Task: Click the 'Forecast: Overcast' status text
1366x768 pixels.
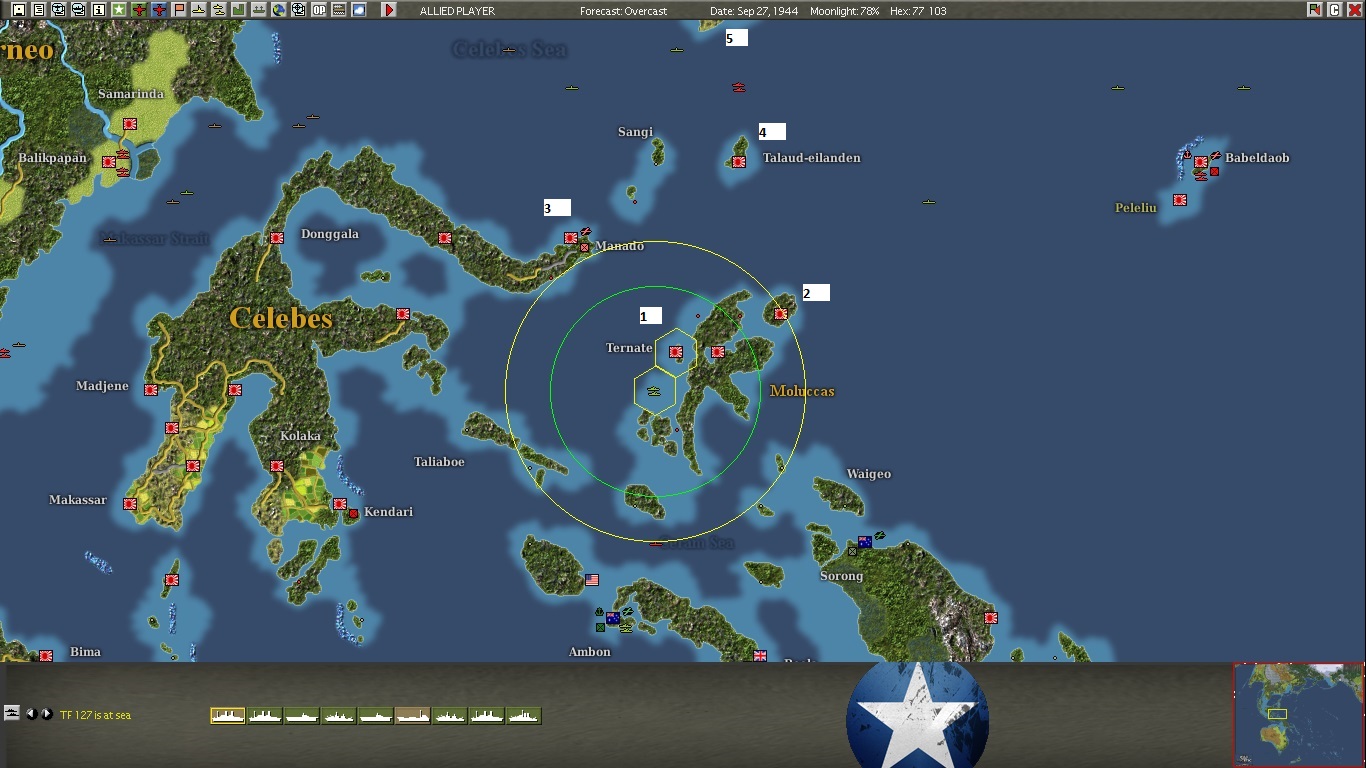Action: coord(624,11)
